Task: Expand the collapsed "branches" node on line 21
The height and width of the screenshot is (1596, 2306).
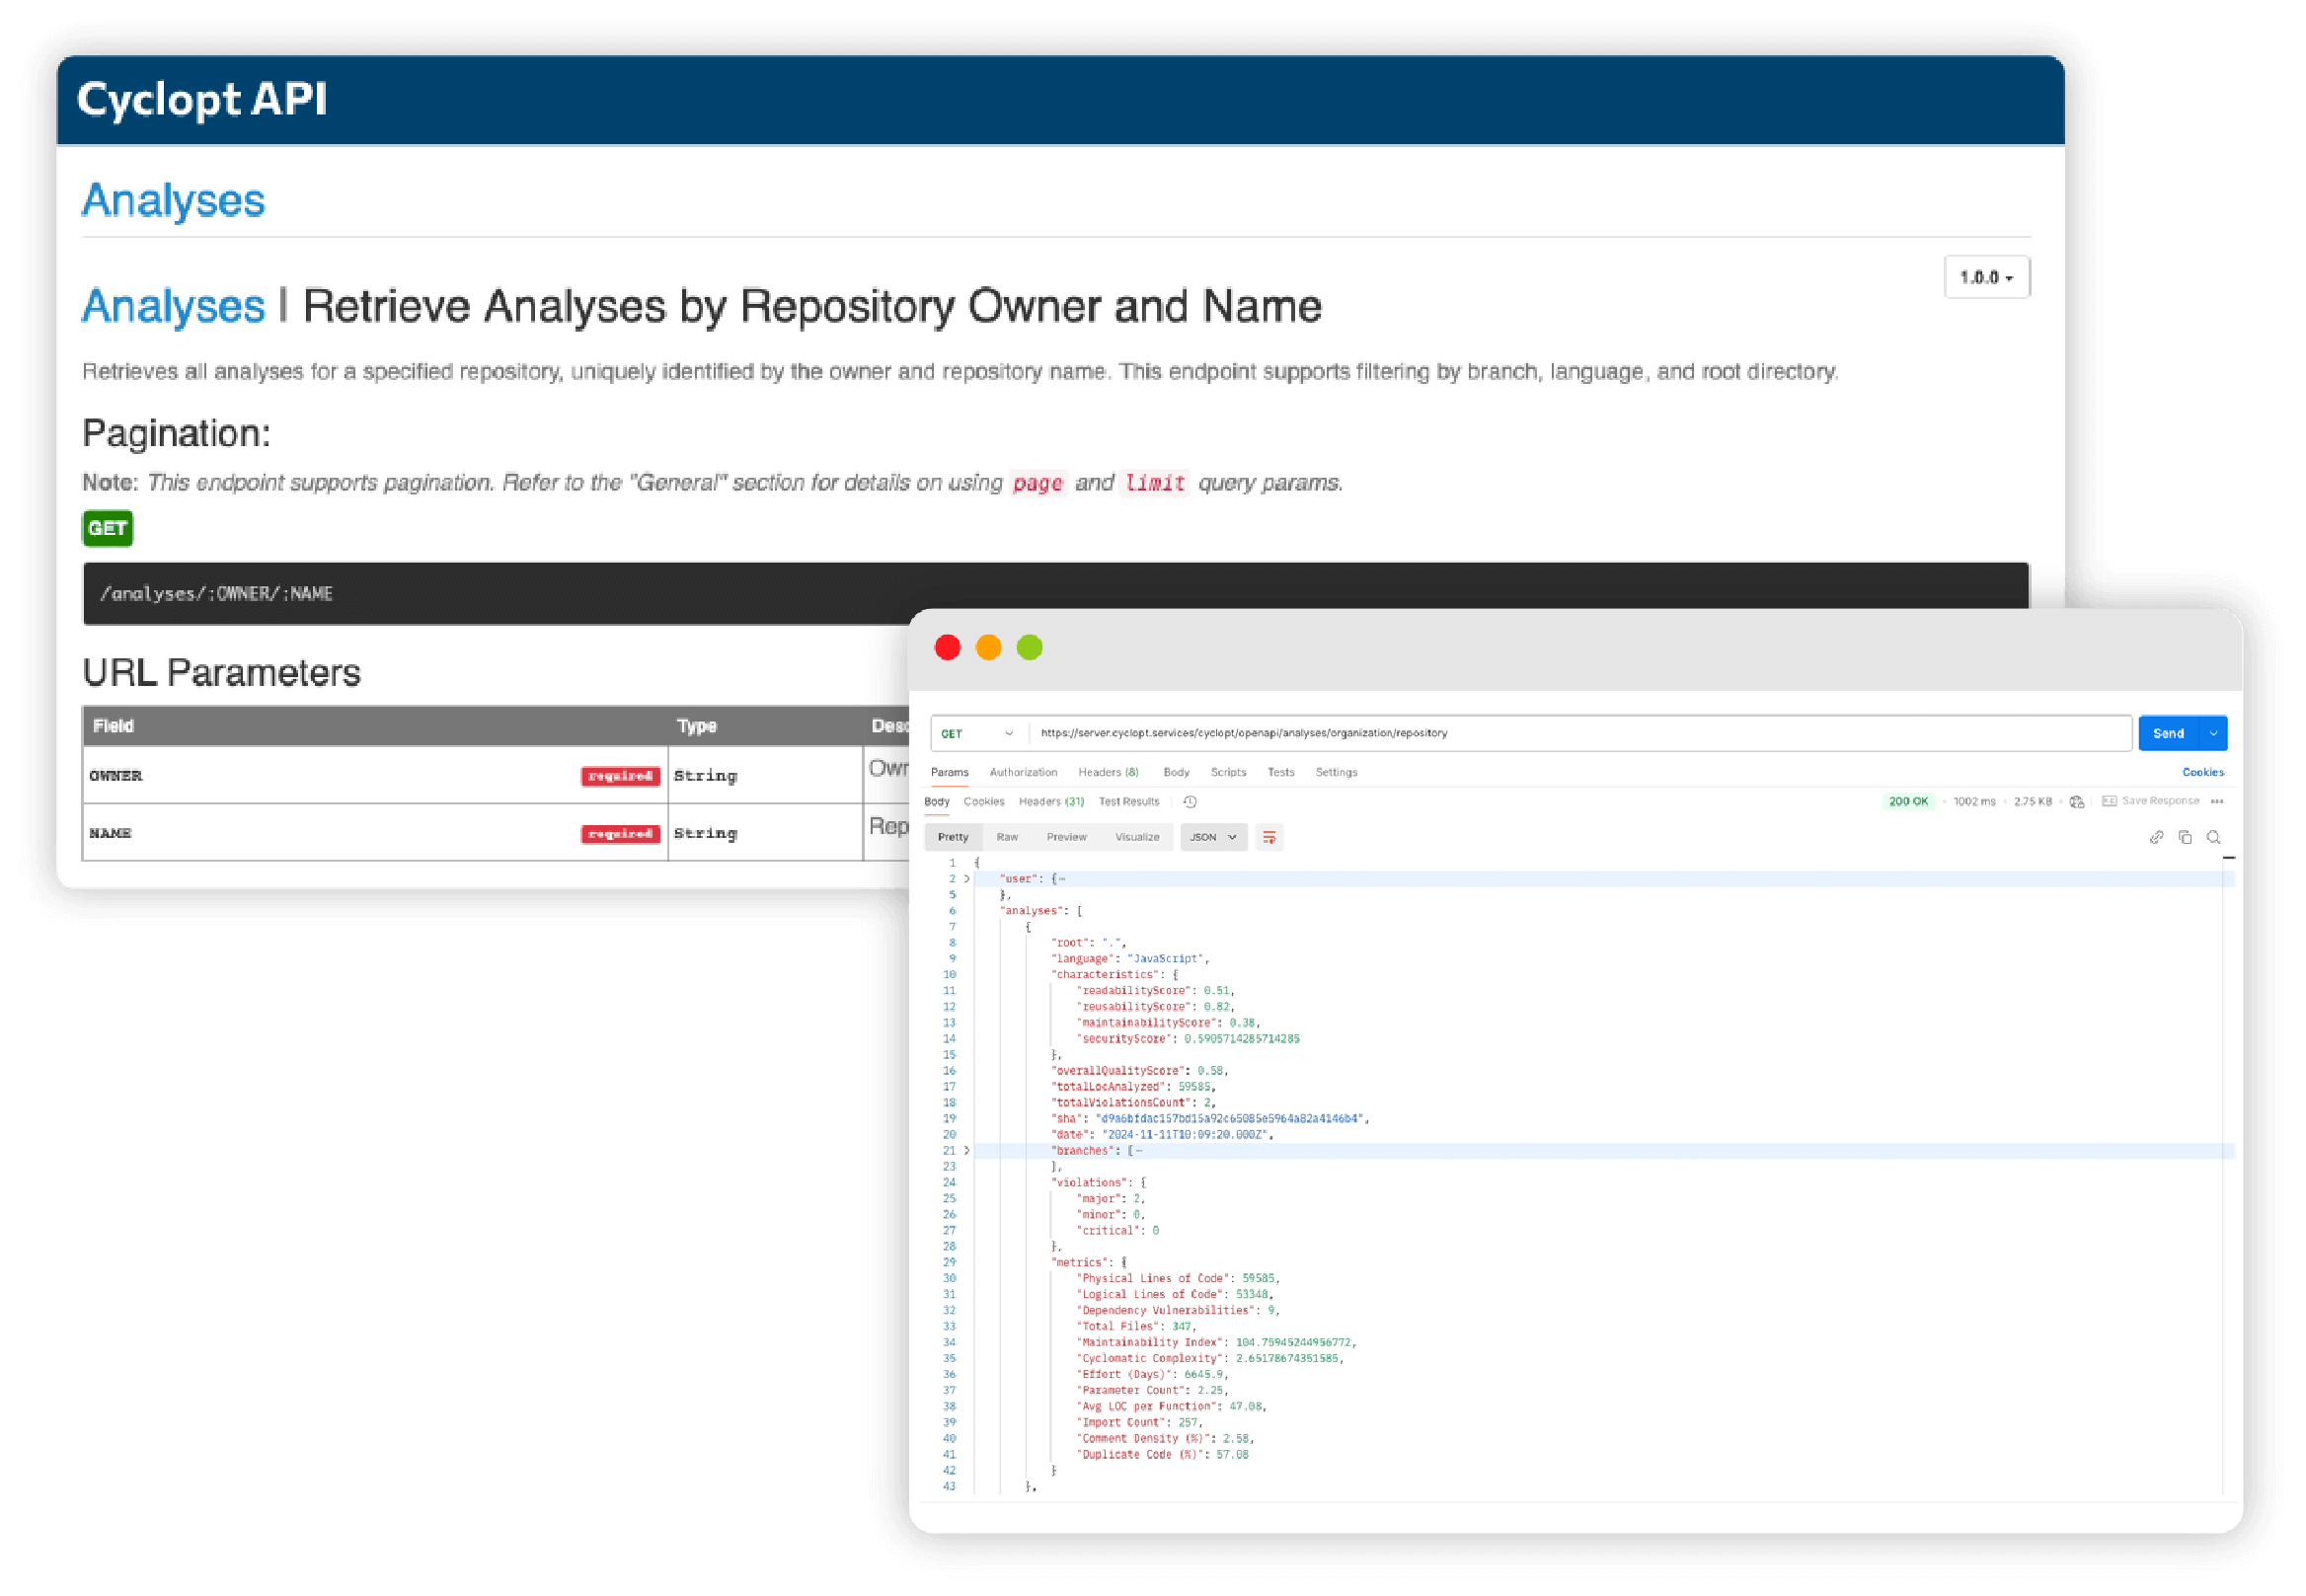Action: click(x=967, y=1151)
